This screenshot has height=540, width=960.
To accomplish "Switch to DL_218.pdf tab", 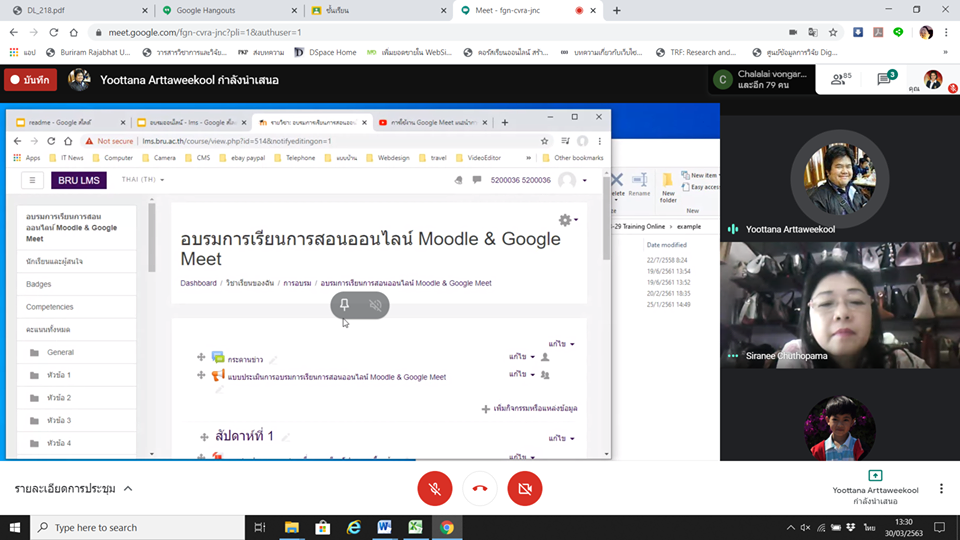I will click(80, 10).
